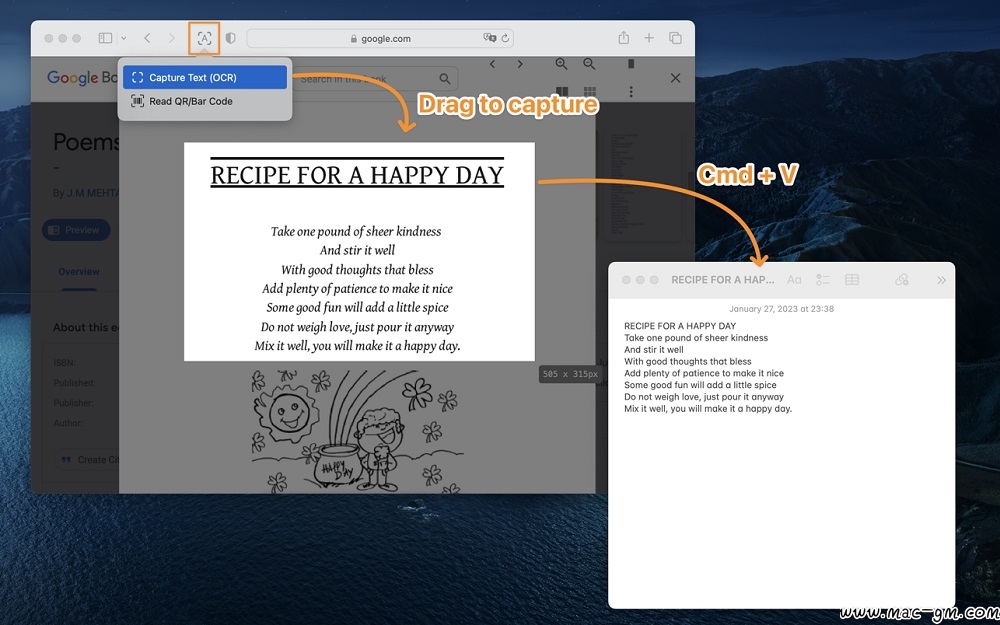Screen dimensions: 1000x625
Task: Click the translate icon in the address bar
Action: (x=489, y=38)
